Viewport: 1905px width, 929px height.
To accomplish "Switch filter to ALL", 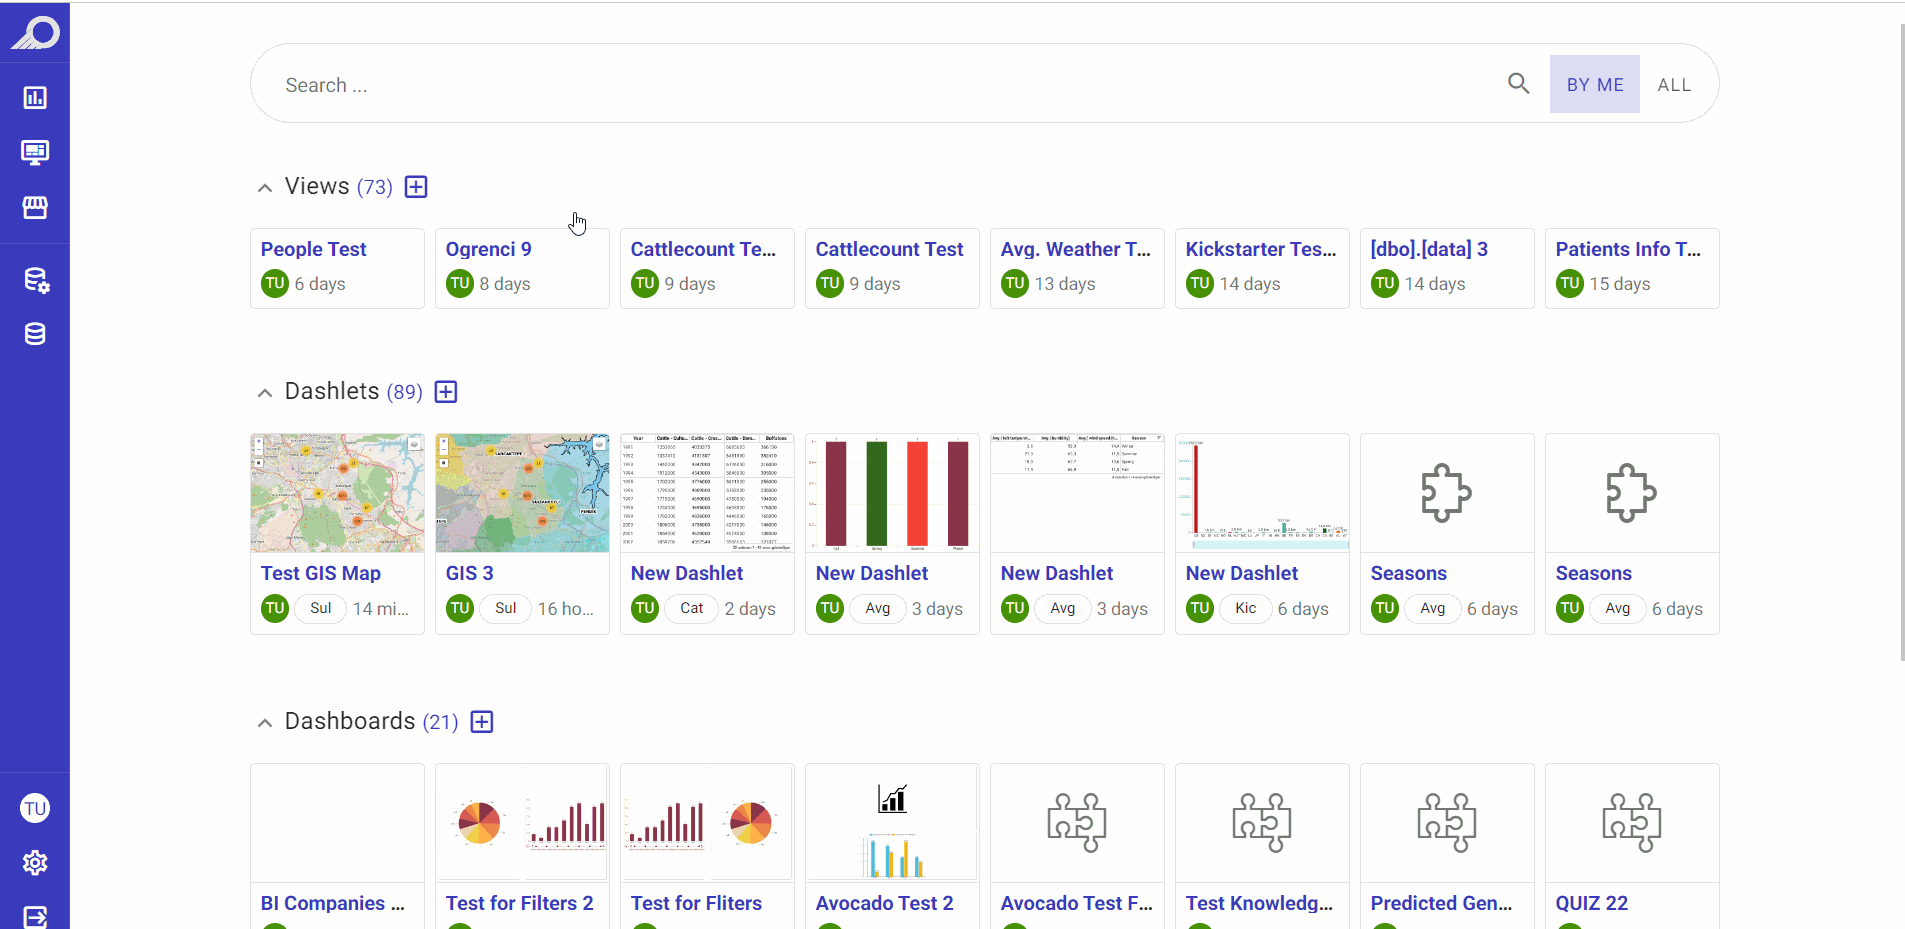I will 1673,84.
